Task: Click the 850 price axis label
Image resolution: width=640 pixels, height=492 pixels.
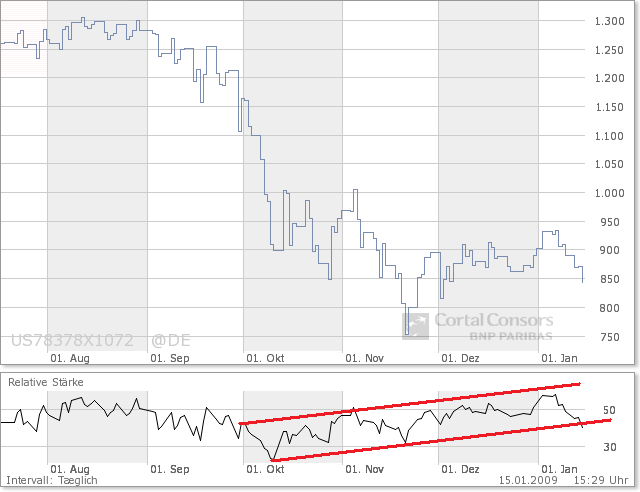Action: tap(609, 279)
